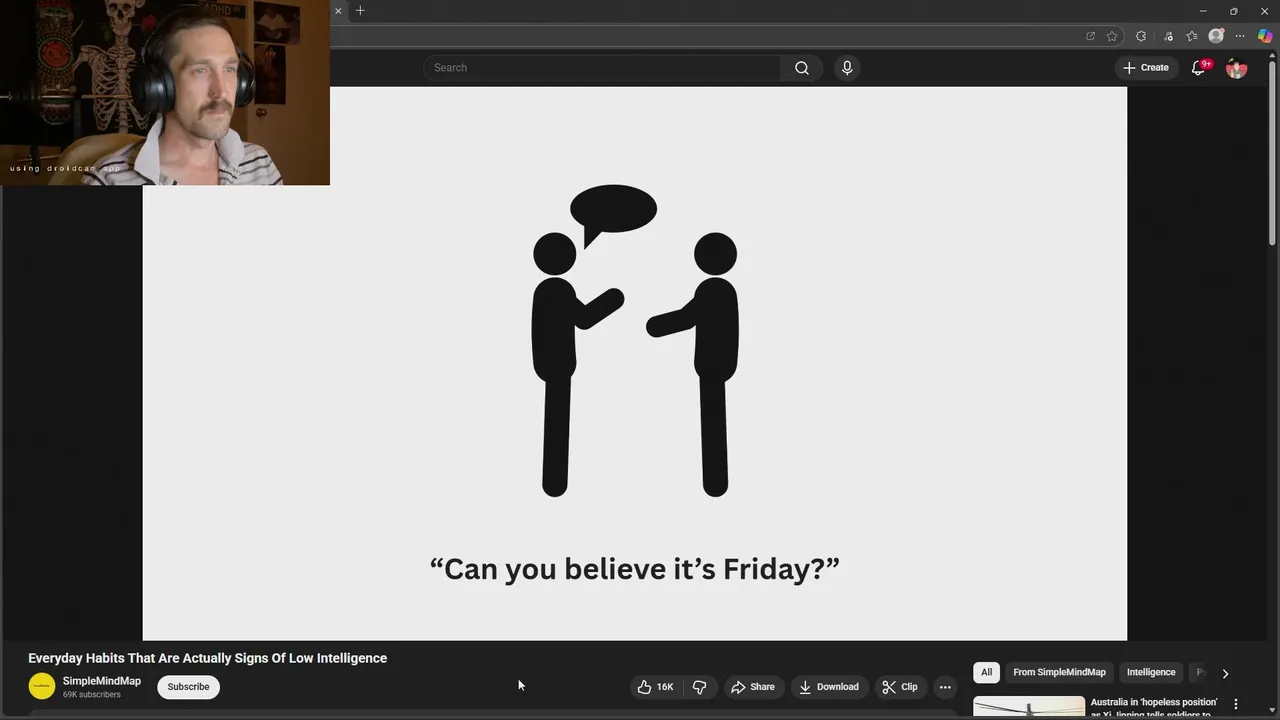Click the Share button
The width and height of the screenshot is (1280, 720).
[752, 687]
